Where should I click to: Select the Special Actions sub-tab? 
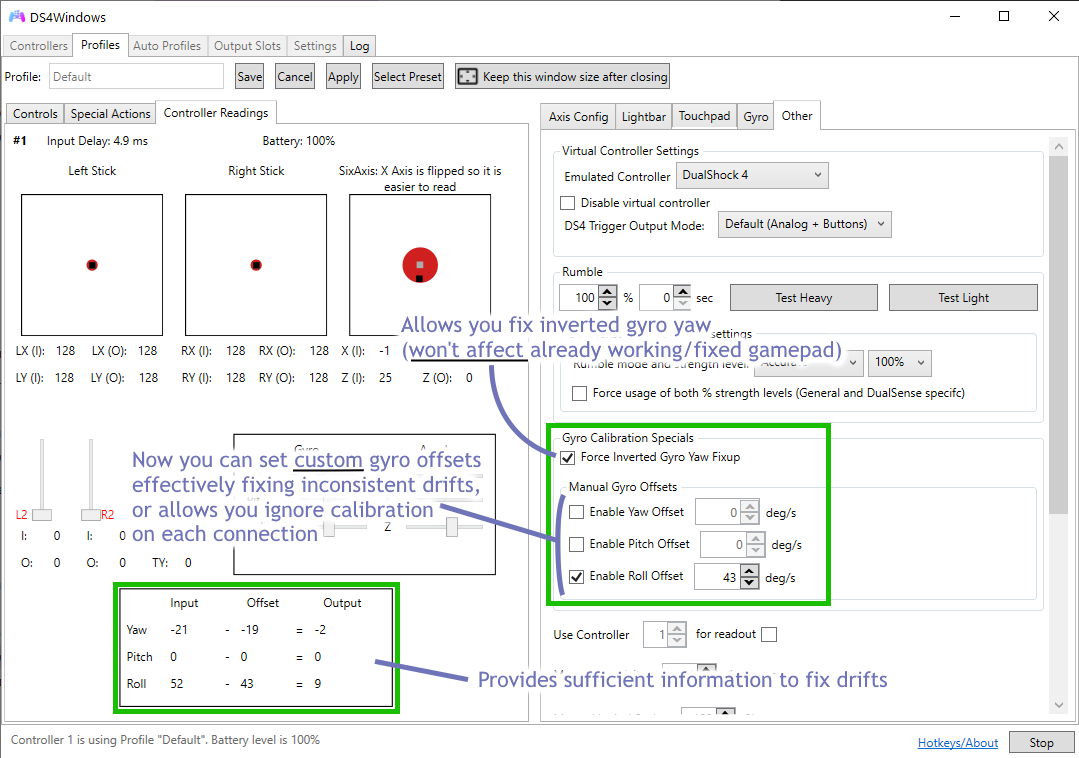point(110,113)
